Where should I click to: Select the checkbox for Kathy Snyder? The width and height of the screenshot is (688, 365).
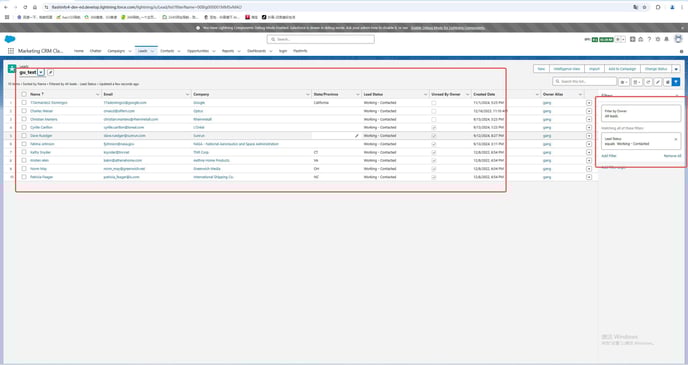pyautogui.click(x=24, y=152)
